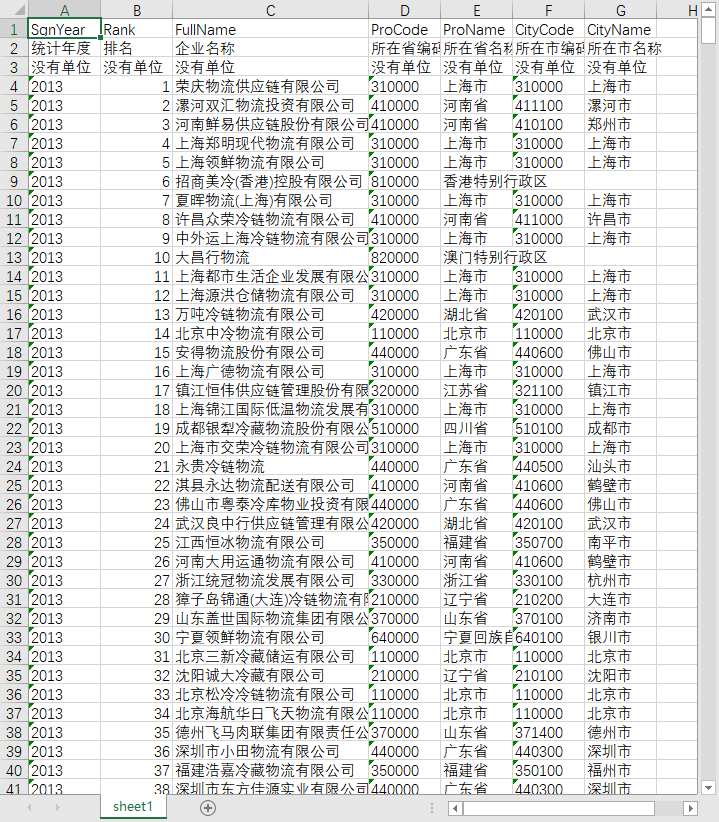Select cell 安得物流股份有限公司
This screenshot has height=822, width=719.
pyautogui.click(x=270, y=352)
